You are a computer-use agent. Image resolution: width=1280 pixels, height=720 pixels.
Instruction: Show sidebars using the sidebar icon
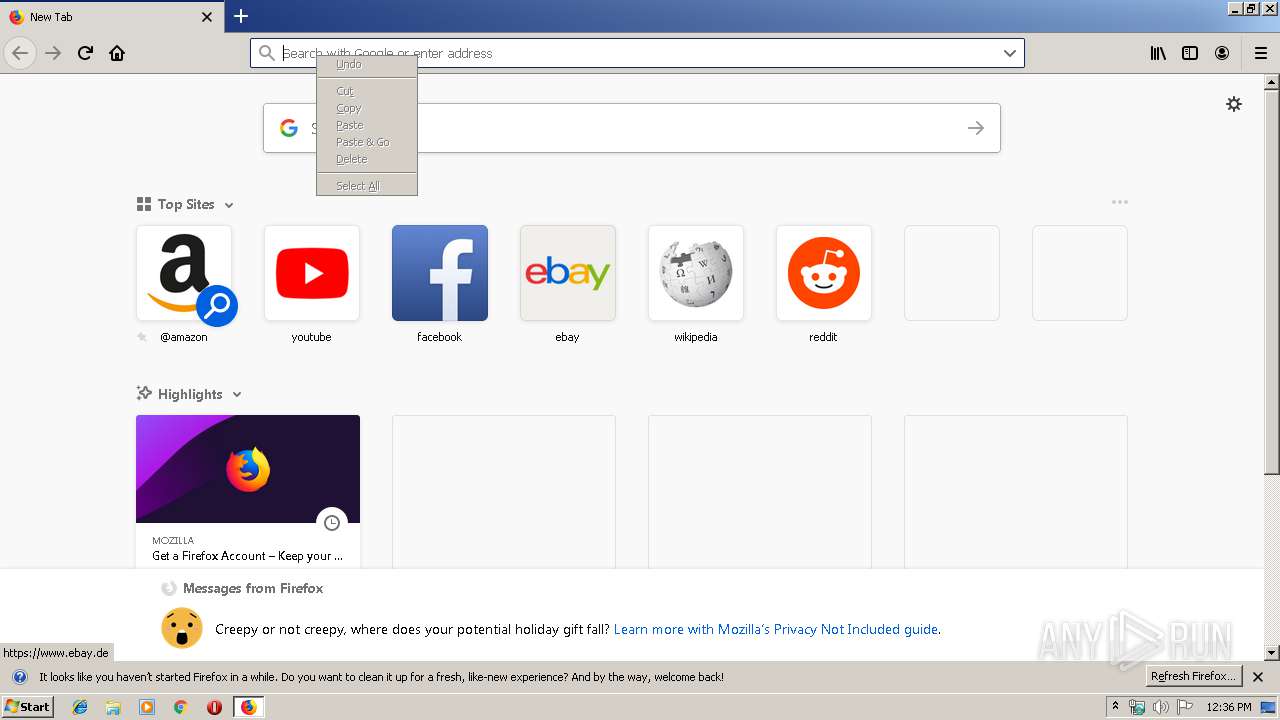(1190, 53)
